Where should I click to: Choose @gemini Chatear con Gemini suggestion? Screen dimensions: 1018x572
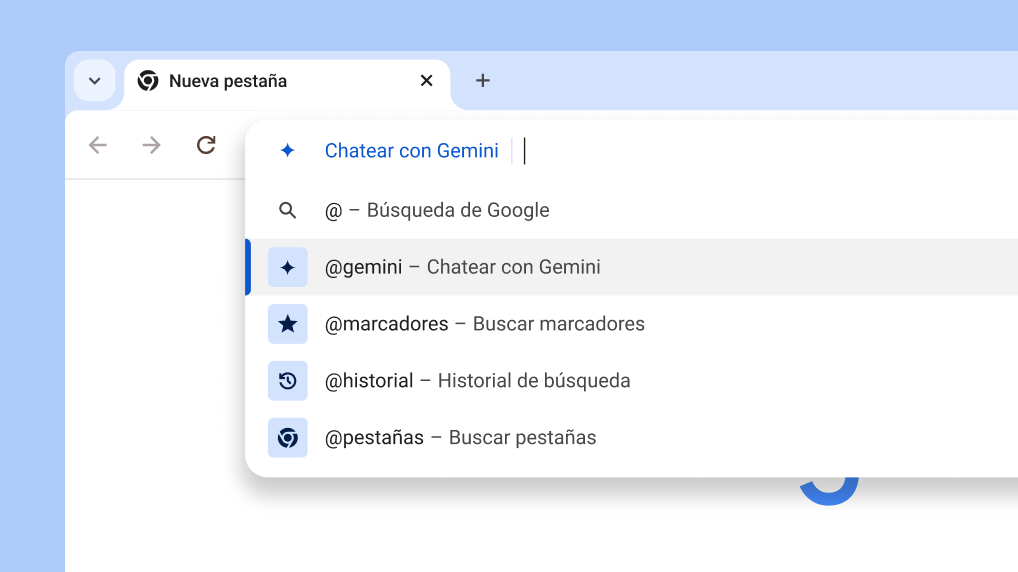632,267
